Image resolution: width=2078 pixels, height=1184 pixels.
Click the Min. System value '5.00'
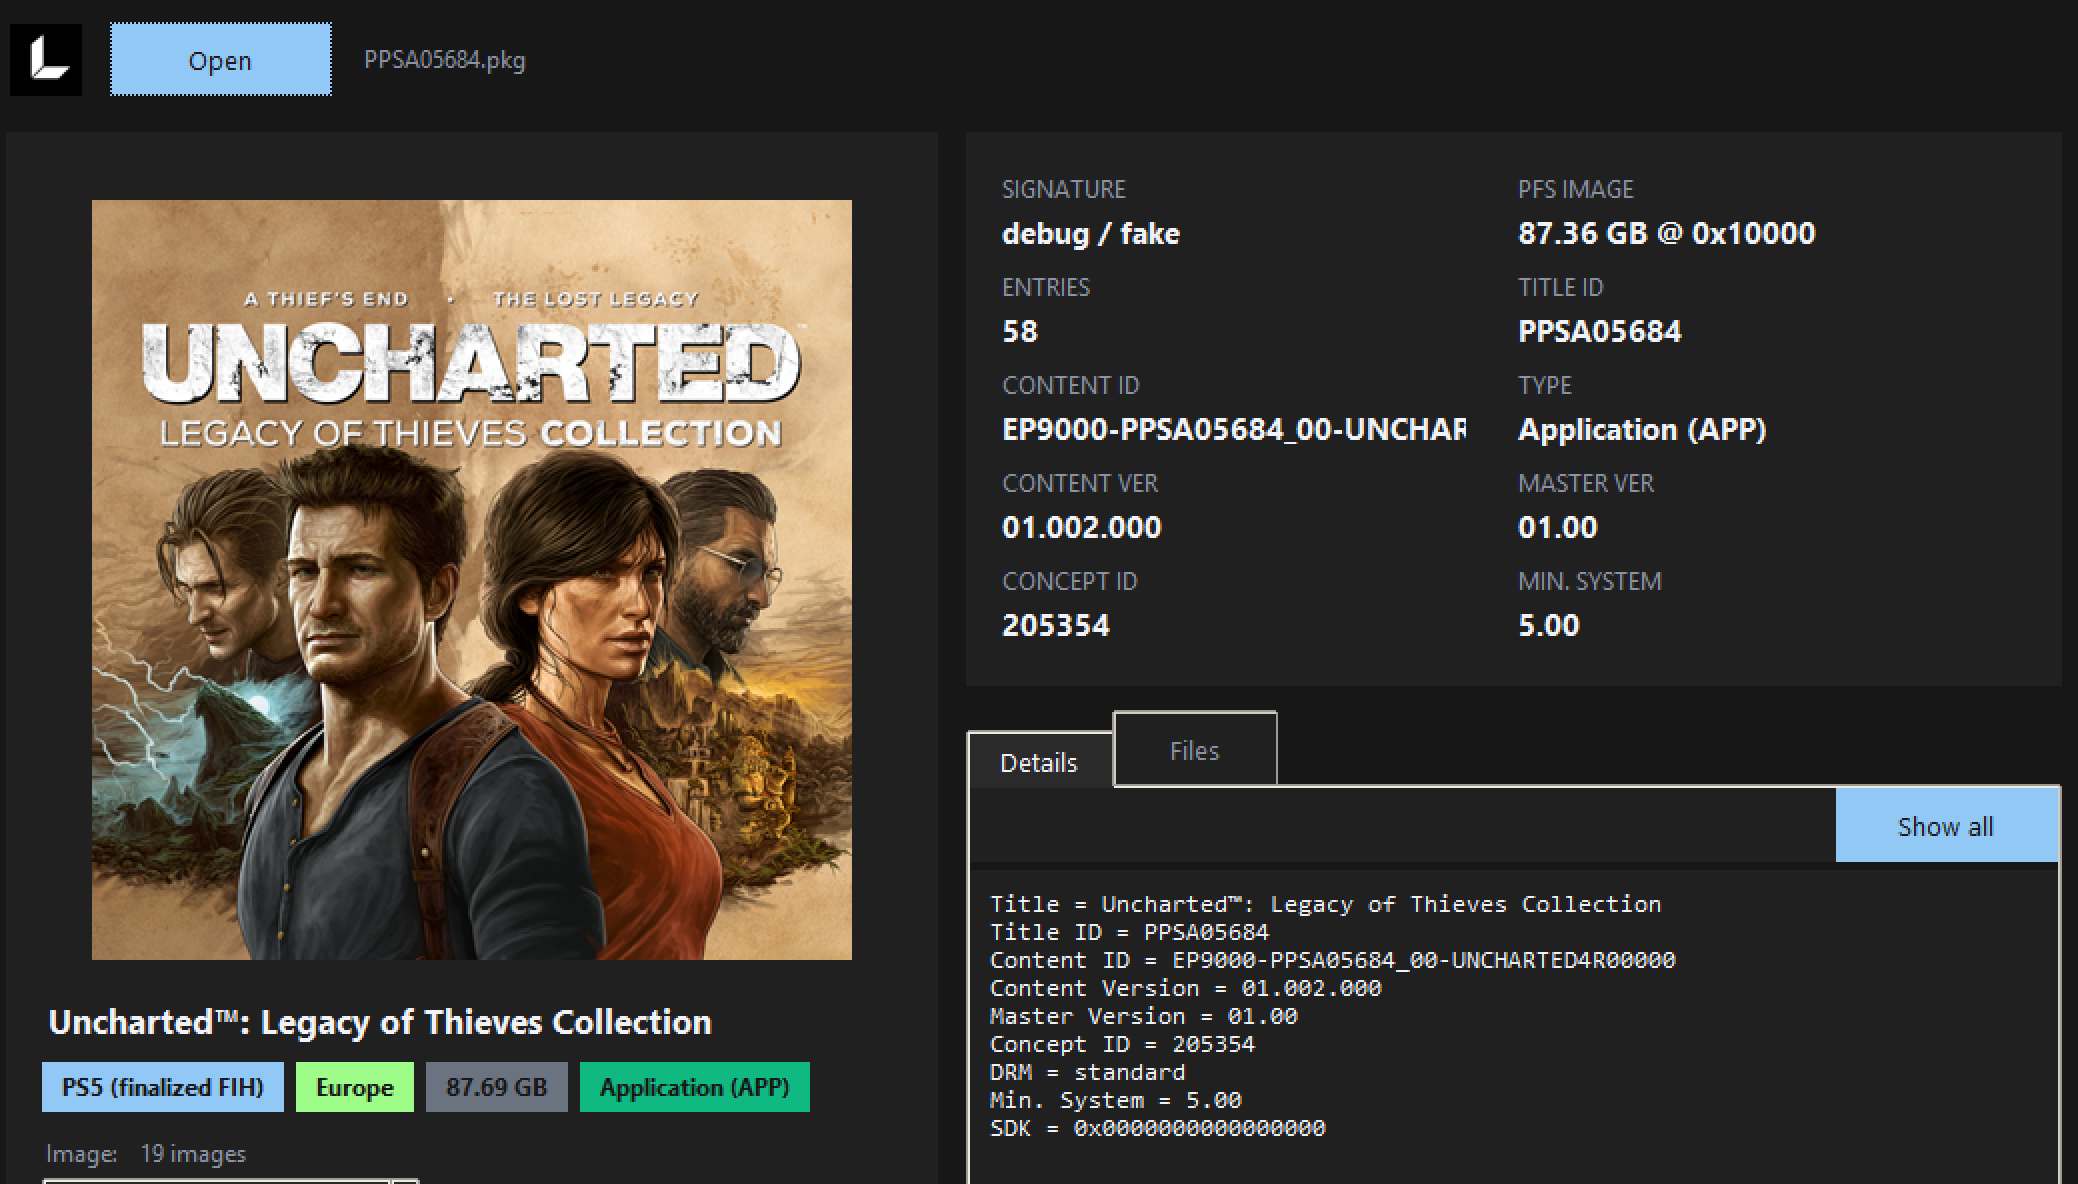click(1549, 625)
